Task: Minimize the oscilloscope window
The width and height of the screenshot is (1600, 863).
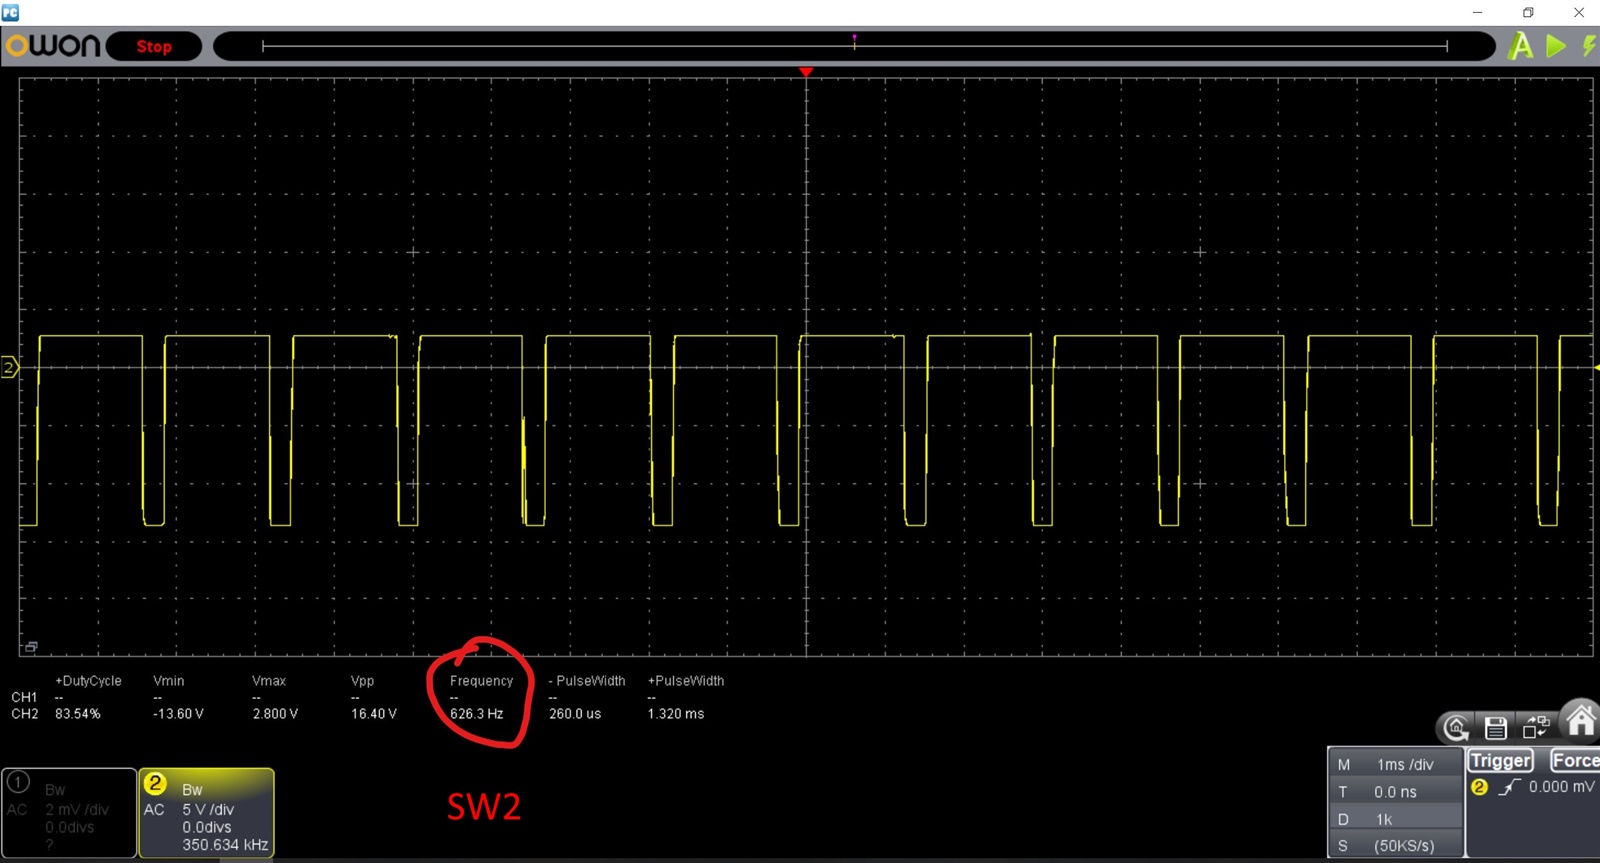Action: 1477,12
